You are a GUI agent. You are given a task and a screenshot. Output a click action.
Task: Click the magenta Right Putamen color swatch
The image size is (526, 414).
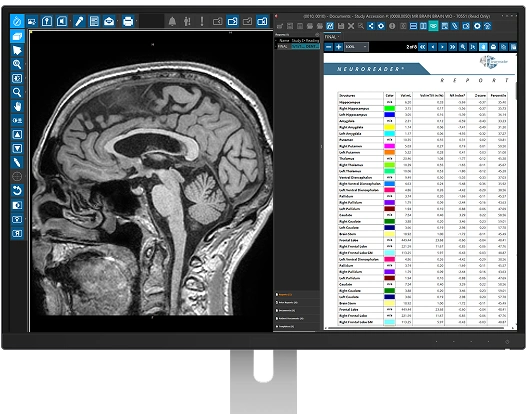(389, 146)
